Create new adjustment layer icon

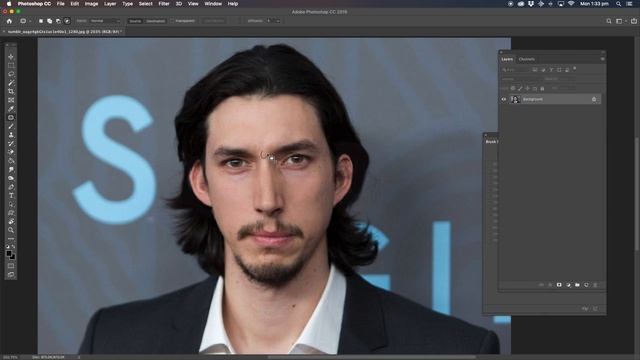(568, 285)
